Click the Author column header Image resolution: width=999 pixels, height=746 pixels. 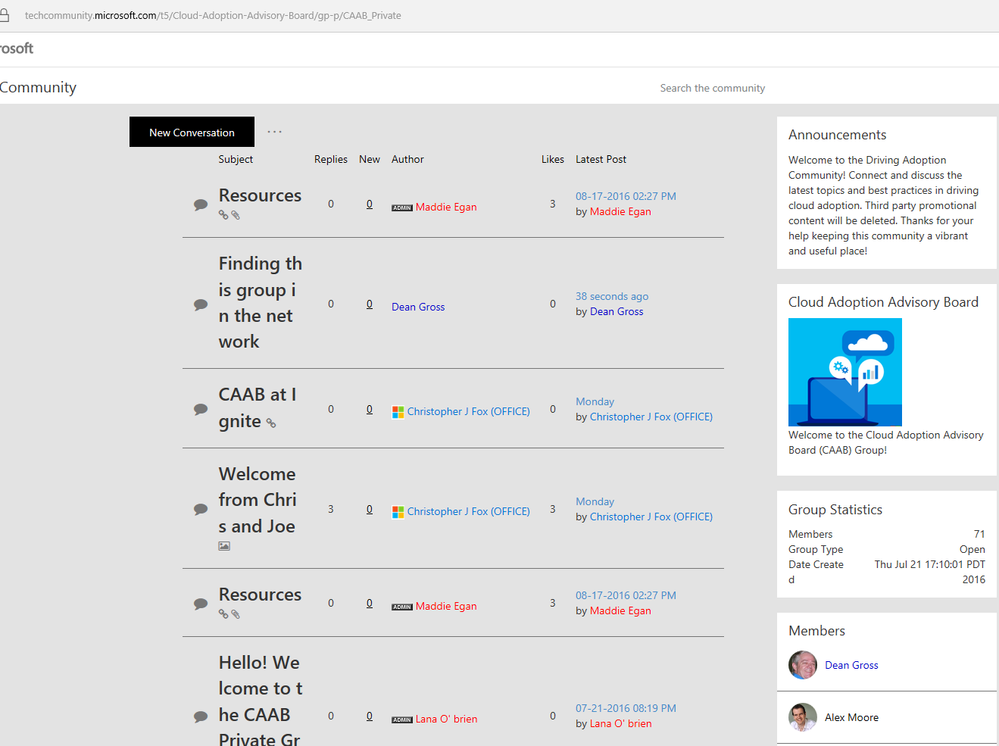(x=407, y=159)
